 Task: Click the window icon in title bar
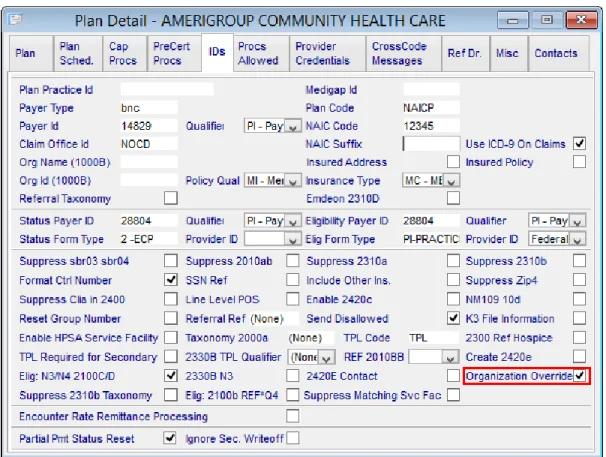click(x=16, y=19)
